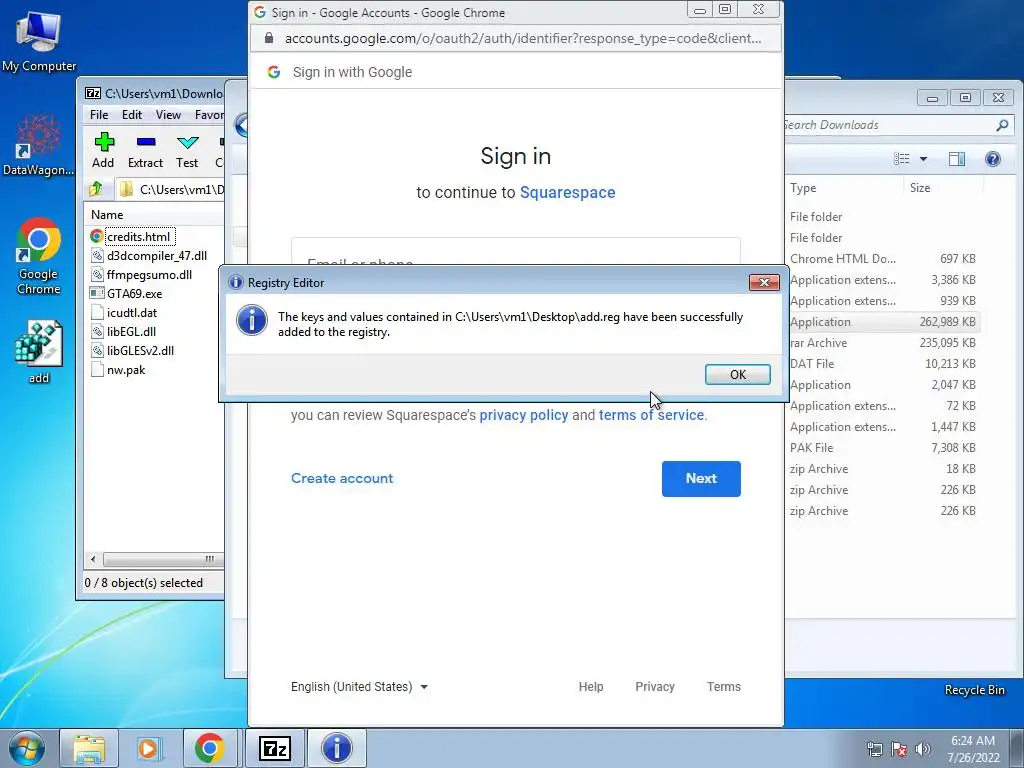The image size is (1024, 768).
Task: Click the Next button on sign-in page
Action: (x=701, y=479)
